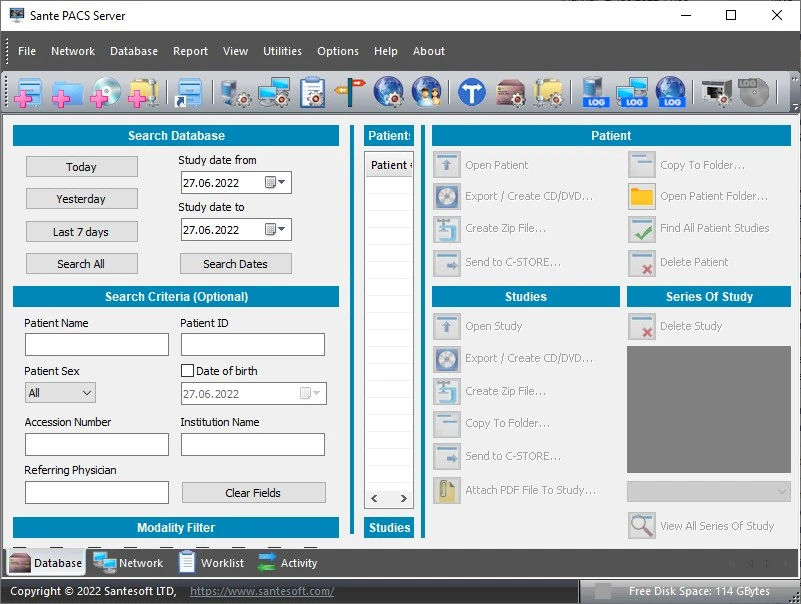This screenshot has width=801, height=604.
Task: Click the Last 7 days button
Action: 81,232
